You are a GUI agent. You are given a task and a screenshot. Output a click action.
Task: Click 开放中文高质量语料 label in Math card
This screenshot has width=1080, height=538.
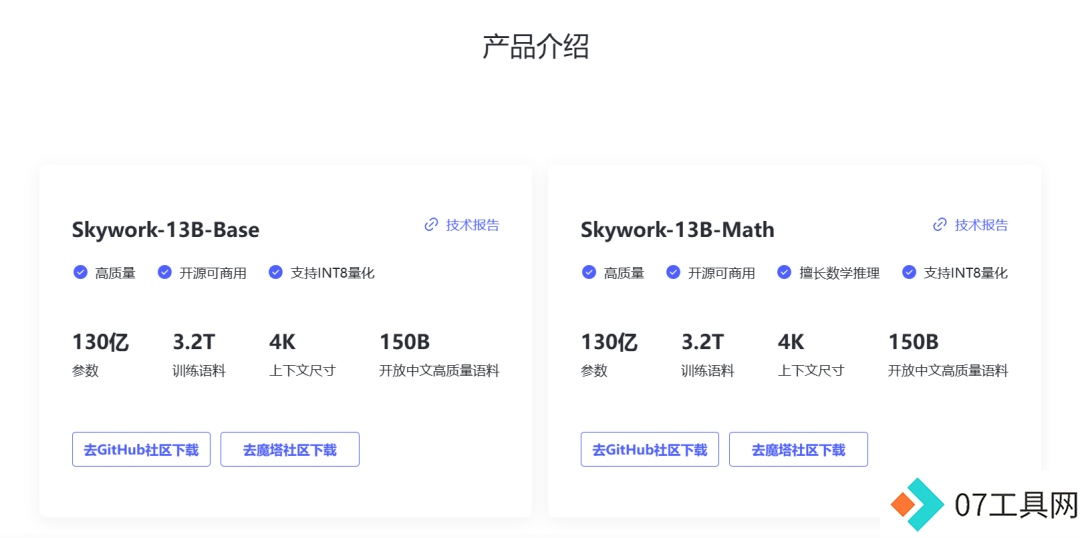[948, 371]
